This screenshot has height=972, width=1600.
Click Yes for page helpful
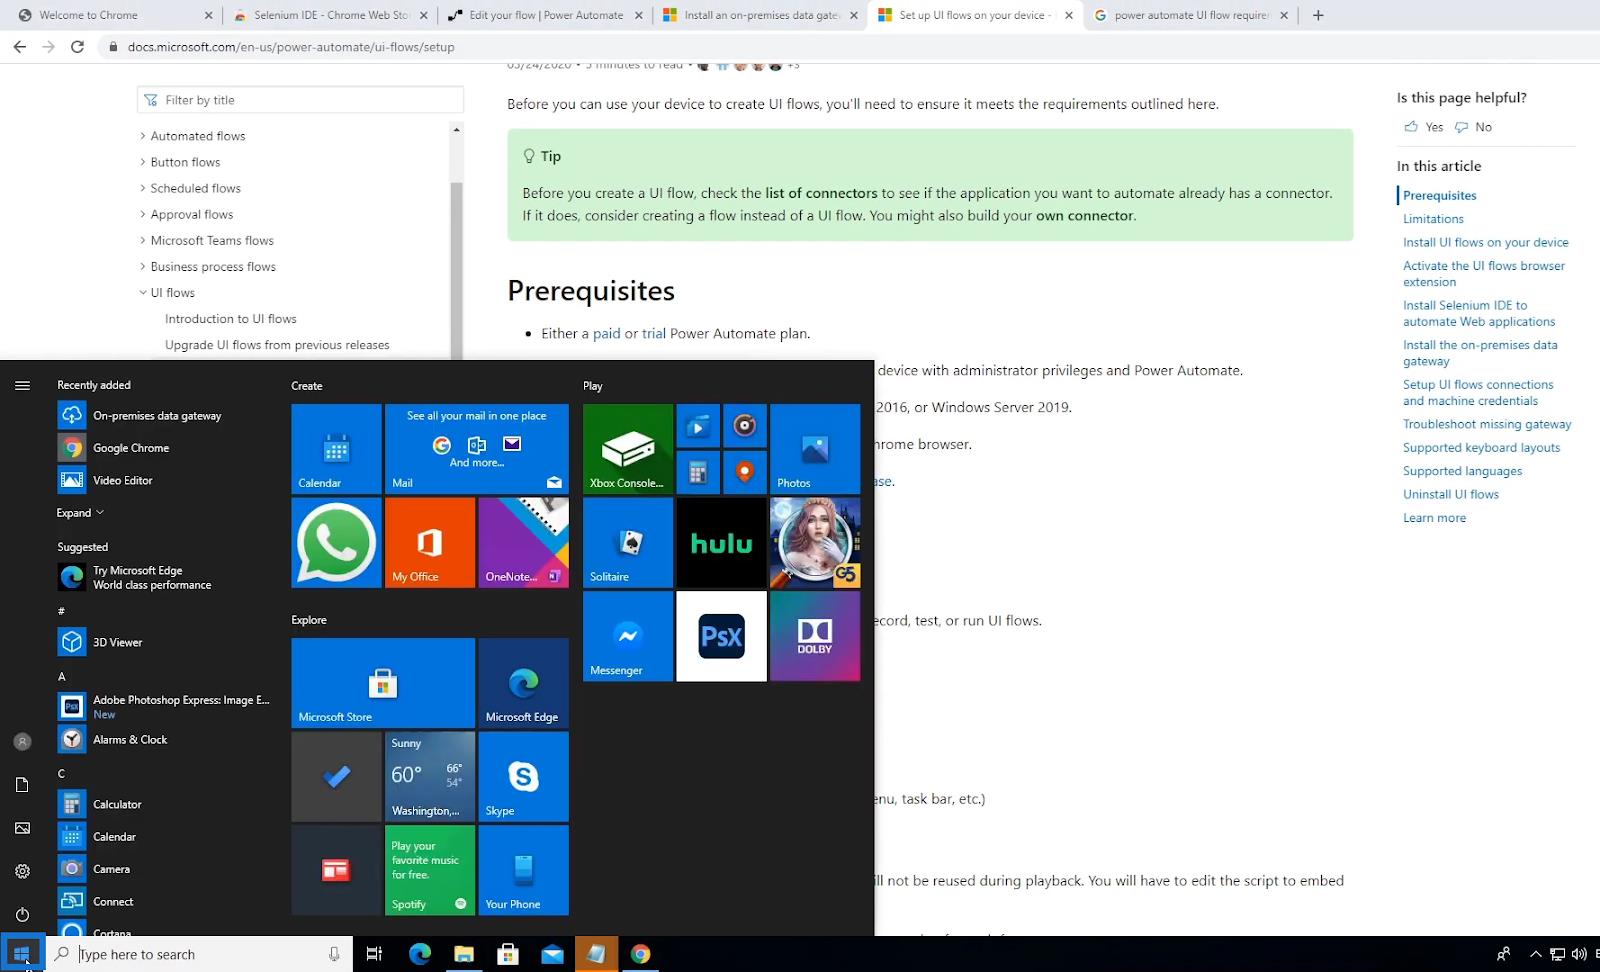(x=1424, y=127)
